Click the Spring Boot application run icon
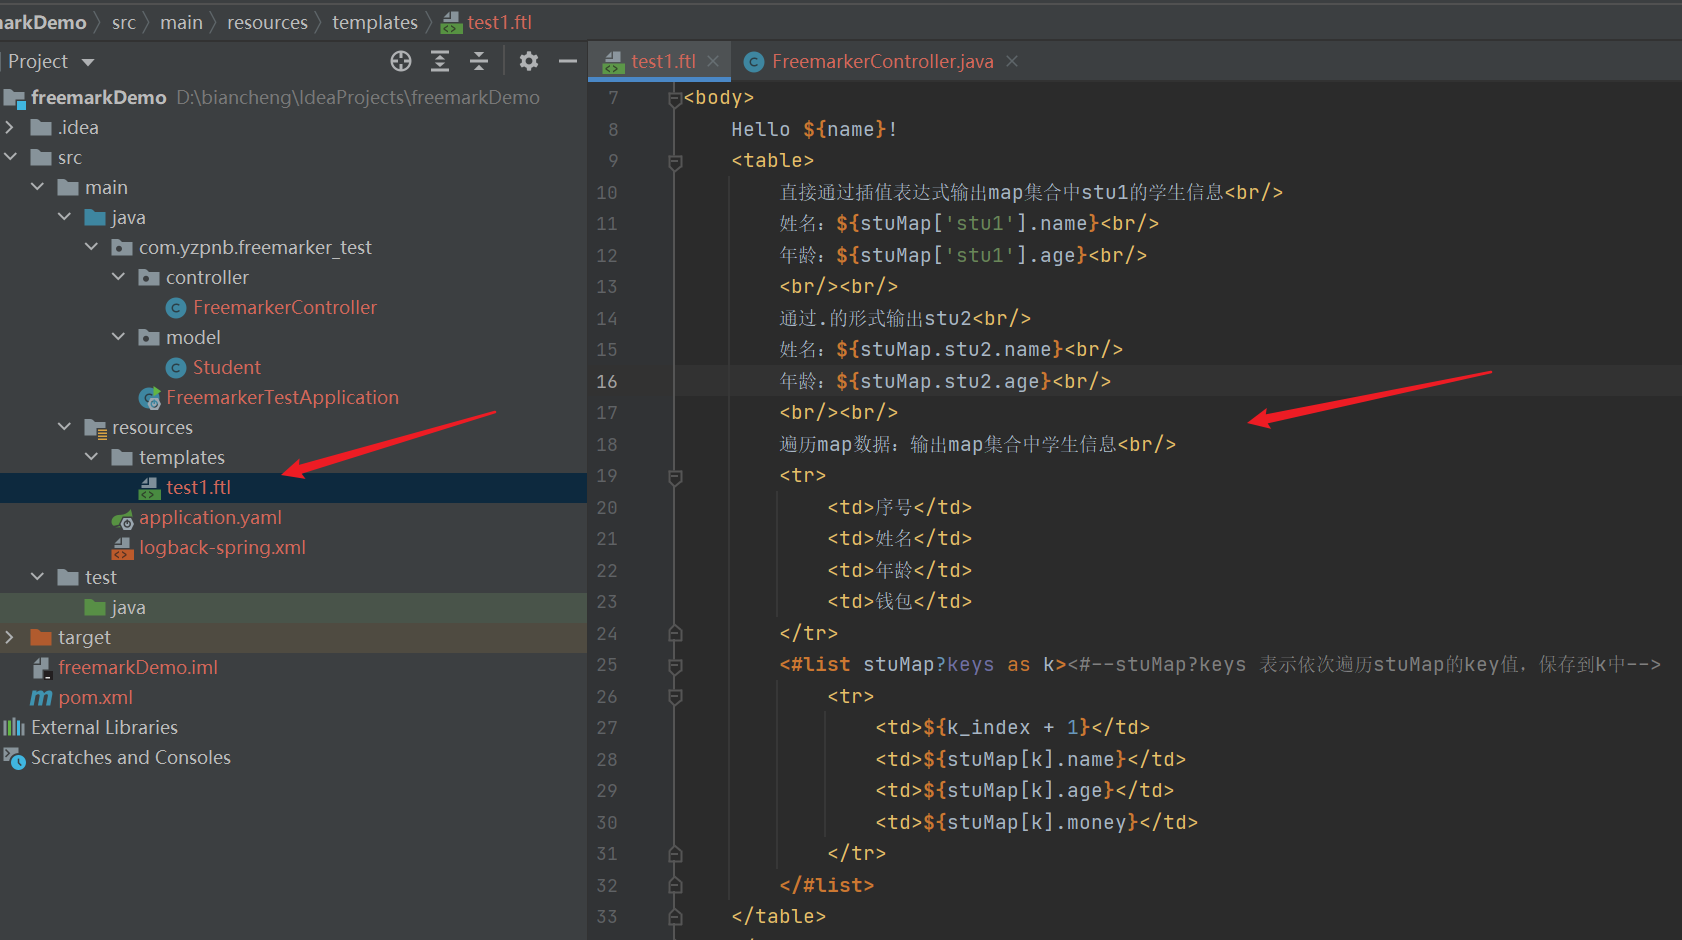Image resolution: width=1682 pixels, height=940 pixels. point(150,398)
